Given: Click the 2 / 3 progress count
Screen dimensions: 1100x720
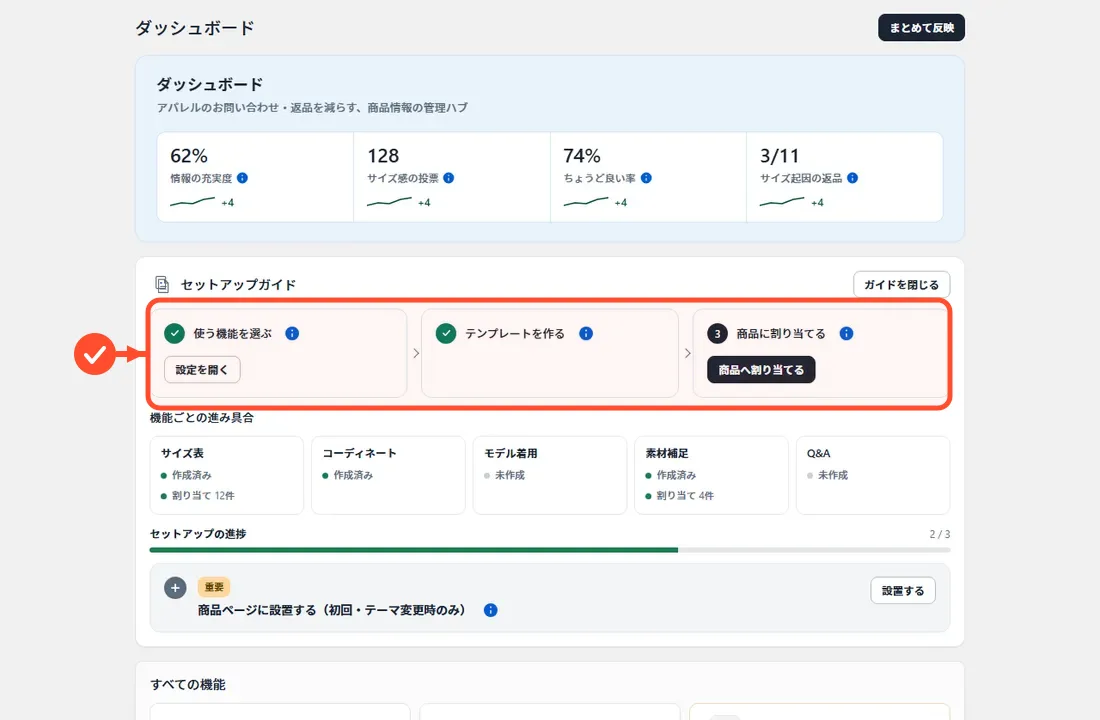Looking at the screenshot, I should [940, 534].
